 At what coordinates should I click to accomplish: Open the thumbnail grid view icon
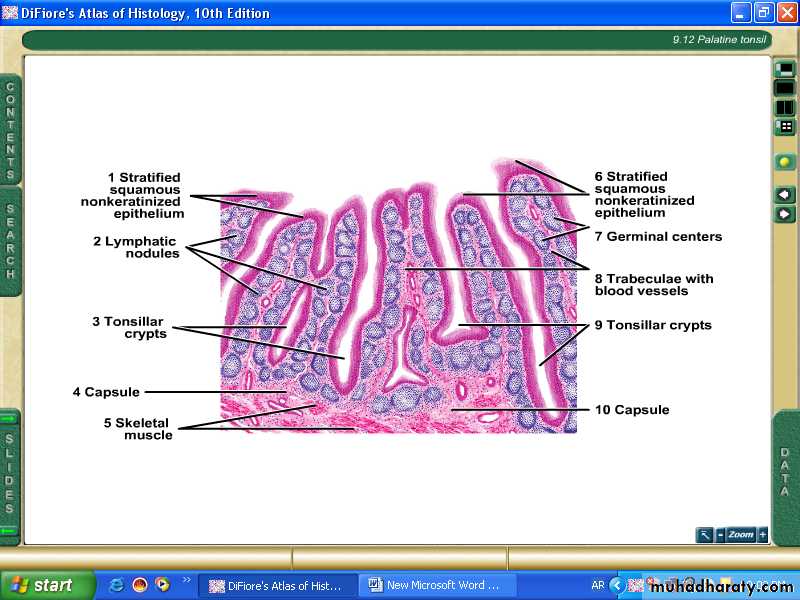(x=785, y=127)
